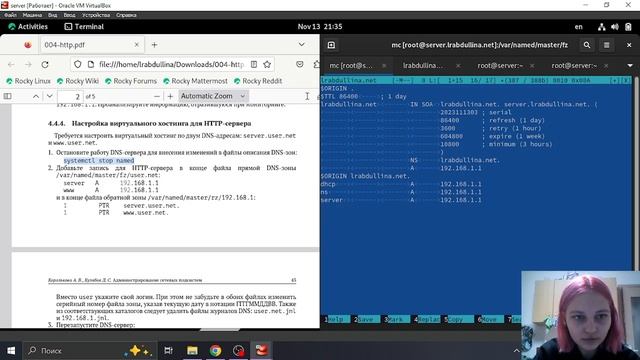Open Rocky Mattermost bookmark
The height and width of the screenshot is (360, 640).
195,81
